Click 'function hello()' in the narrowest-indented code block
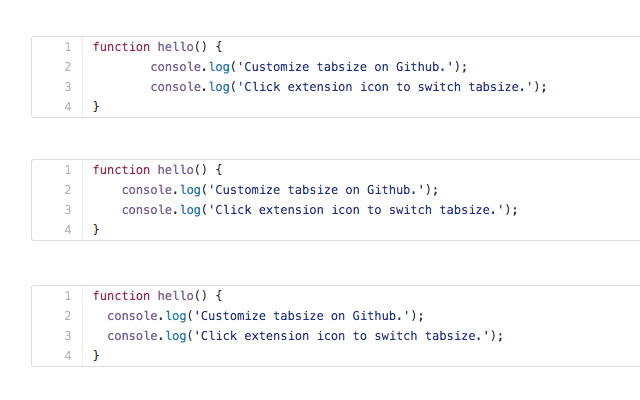This screenshot has width=640, height=400. [157, 296]
